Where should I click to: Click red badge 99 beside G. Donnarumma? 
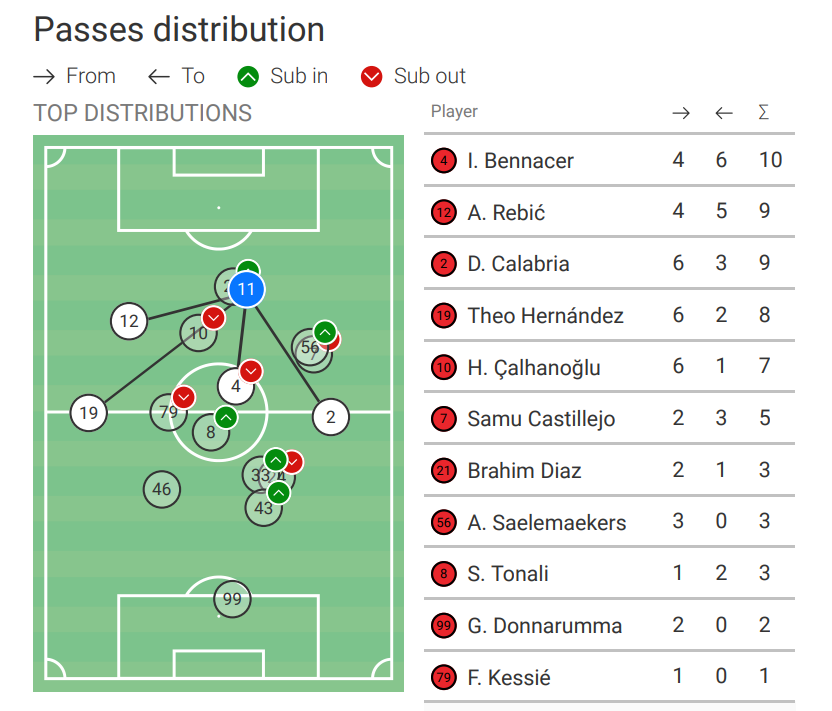(x=444, y=626)
